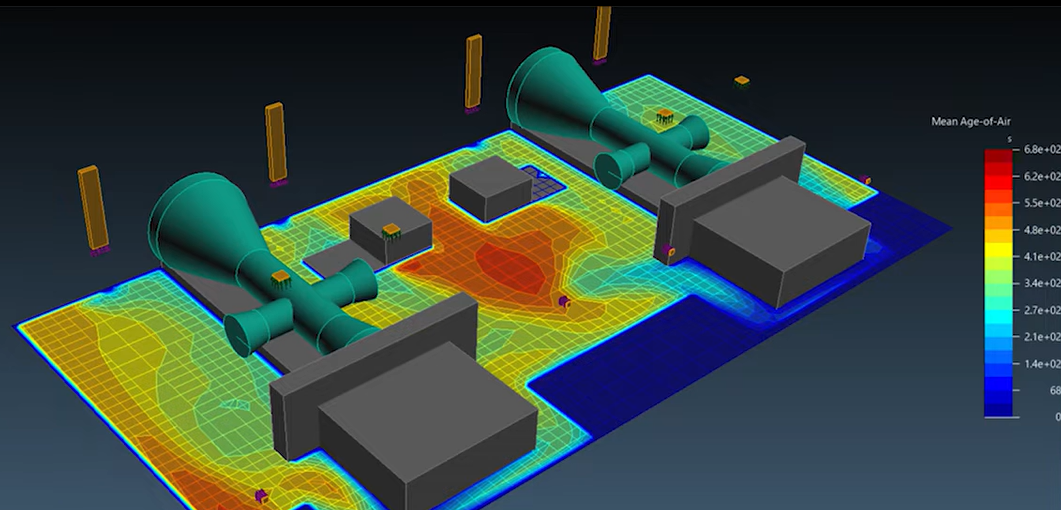Click the orange marker at the floor's right edge
The width and height of the screenshot is (1061, 510).
pos(867,181)
